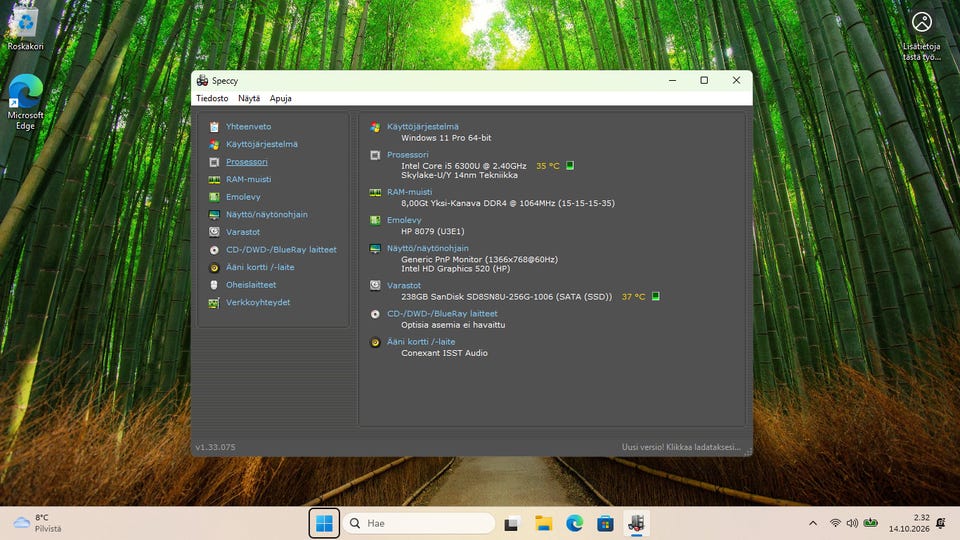Click the Käyttöjärjestelmä icon in summary panel
960x540 pixels.
tap(375, 127)
